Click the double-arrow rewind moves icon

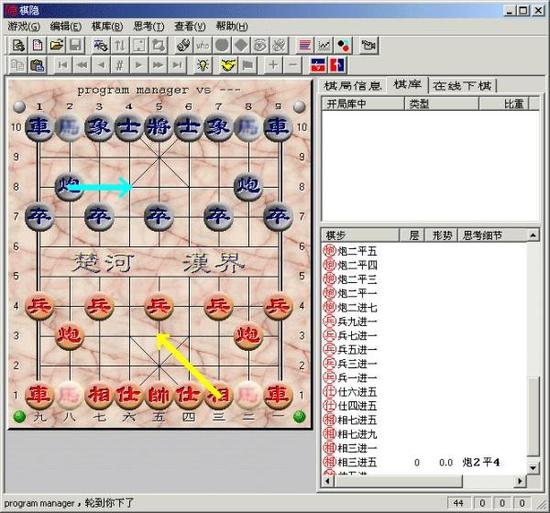[x=82, y=65]
